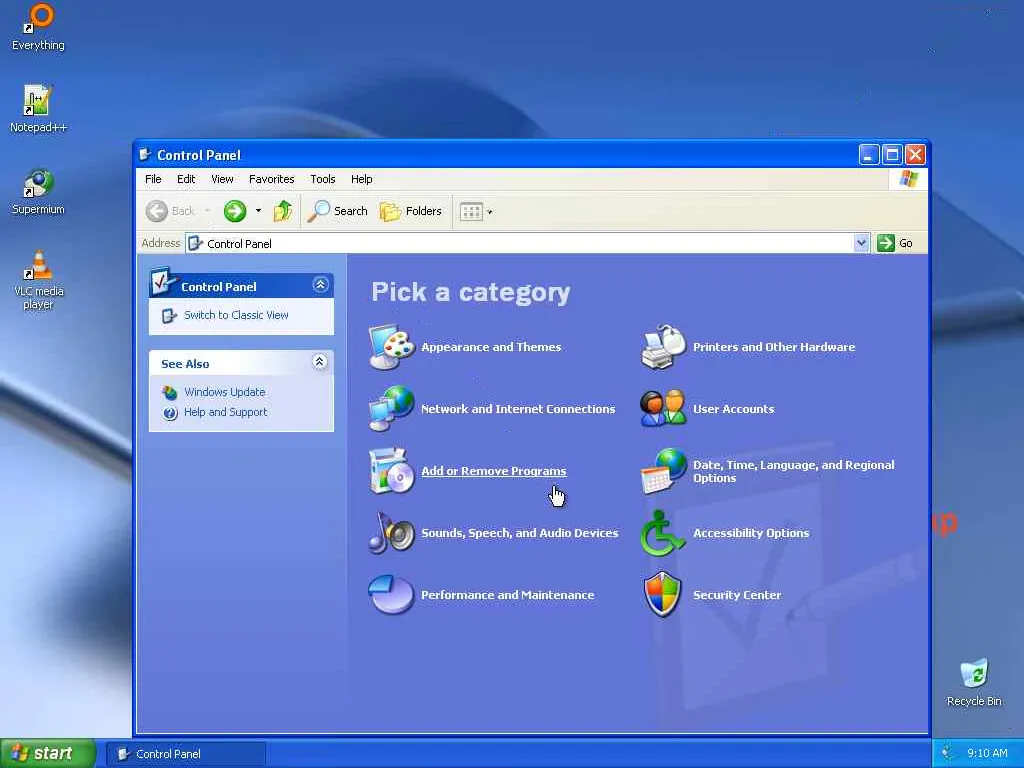Screen dimensions: 1024x768
Task: Open the Security Center shield icon
Action: (x=663, y=595)
